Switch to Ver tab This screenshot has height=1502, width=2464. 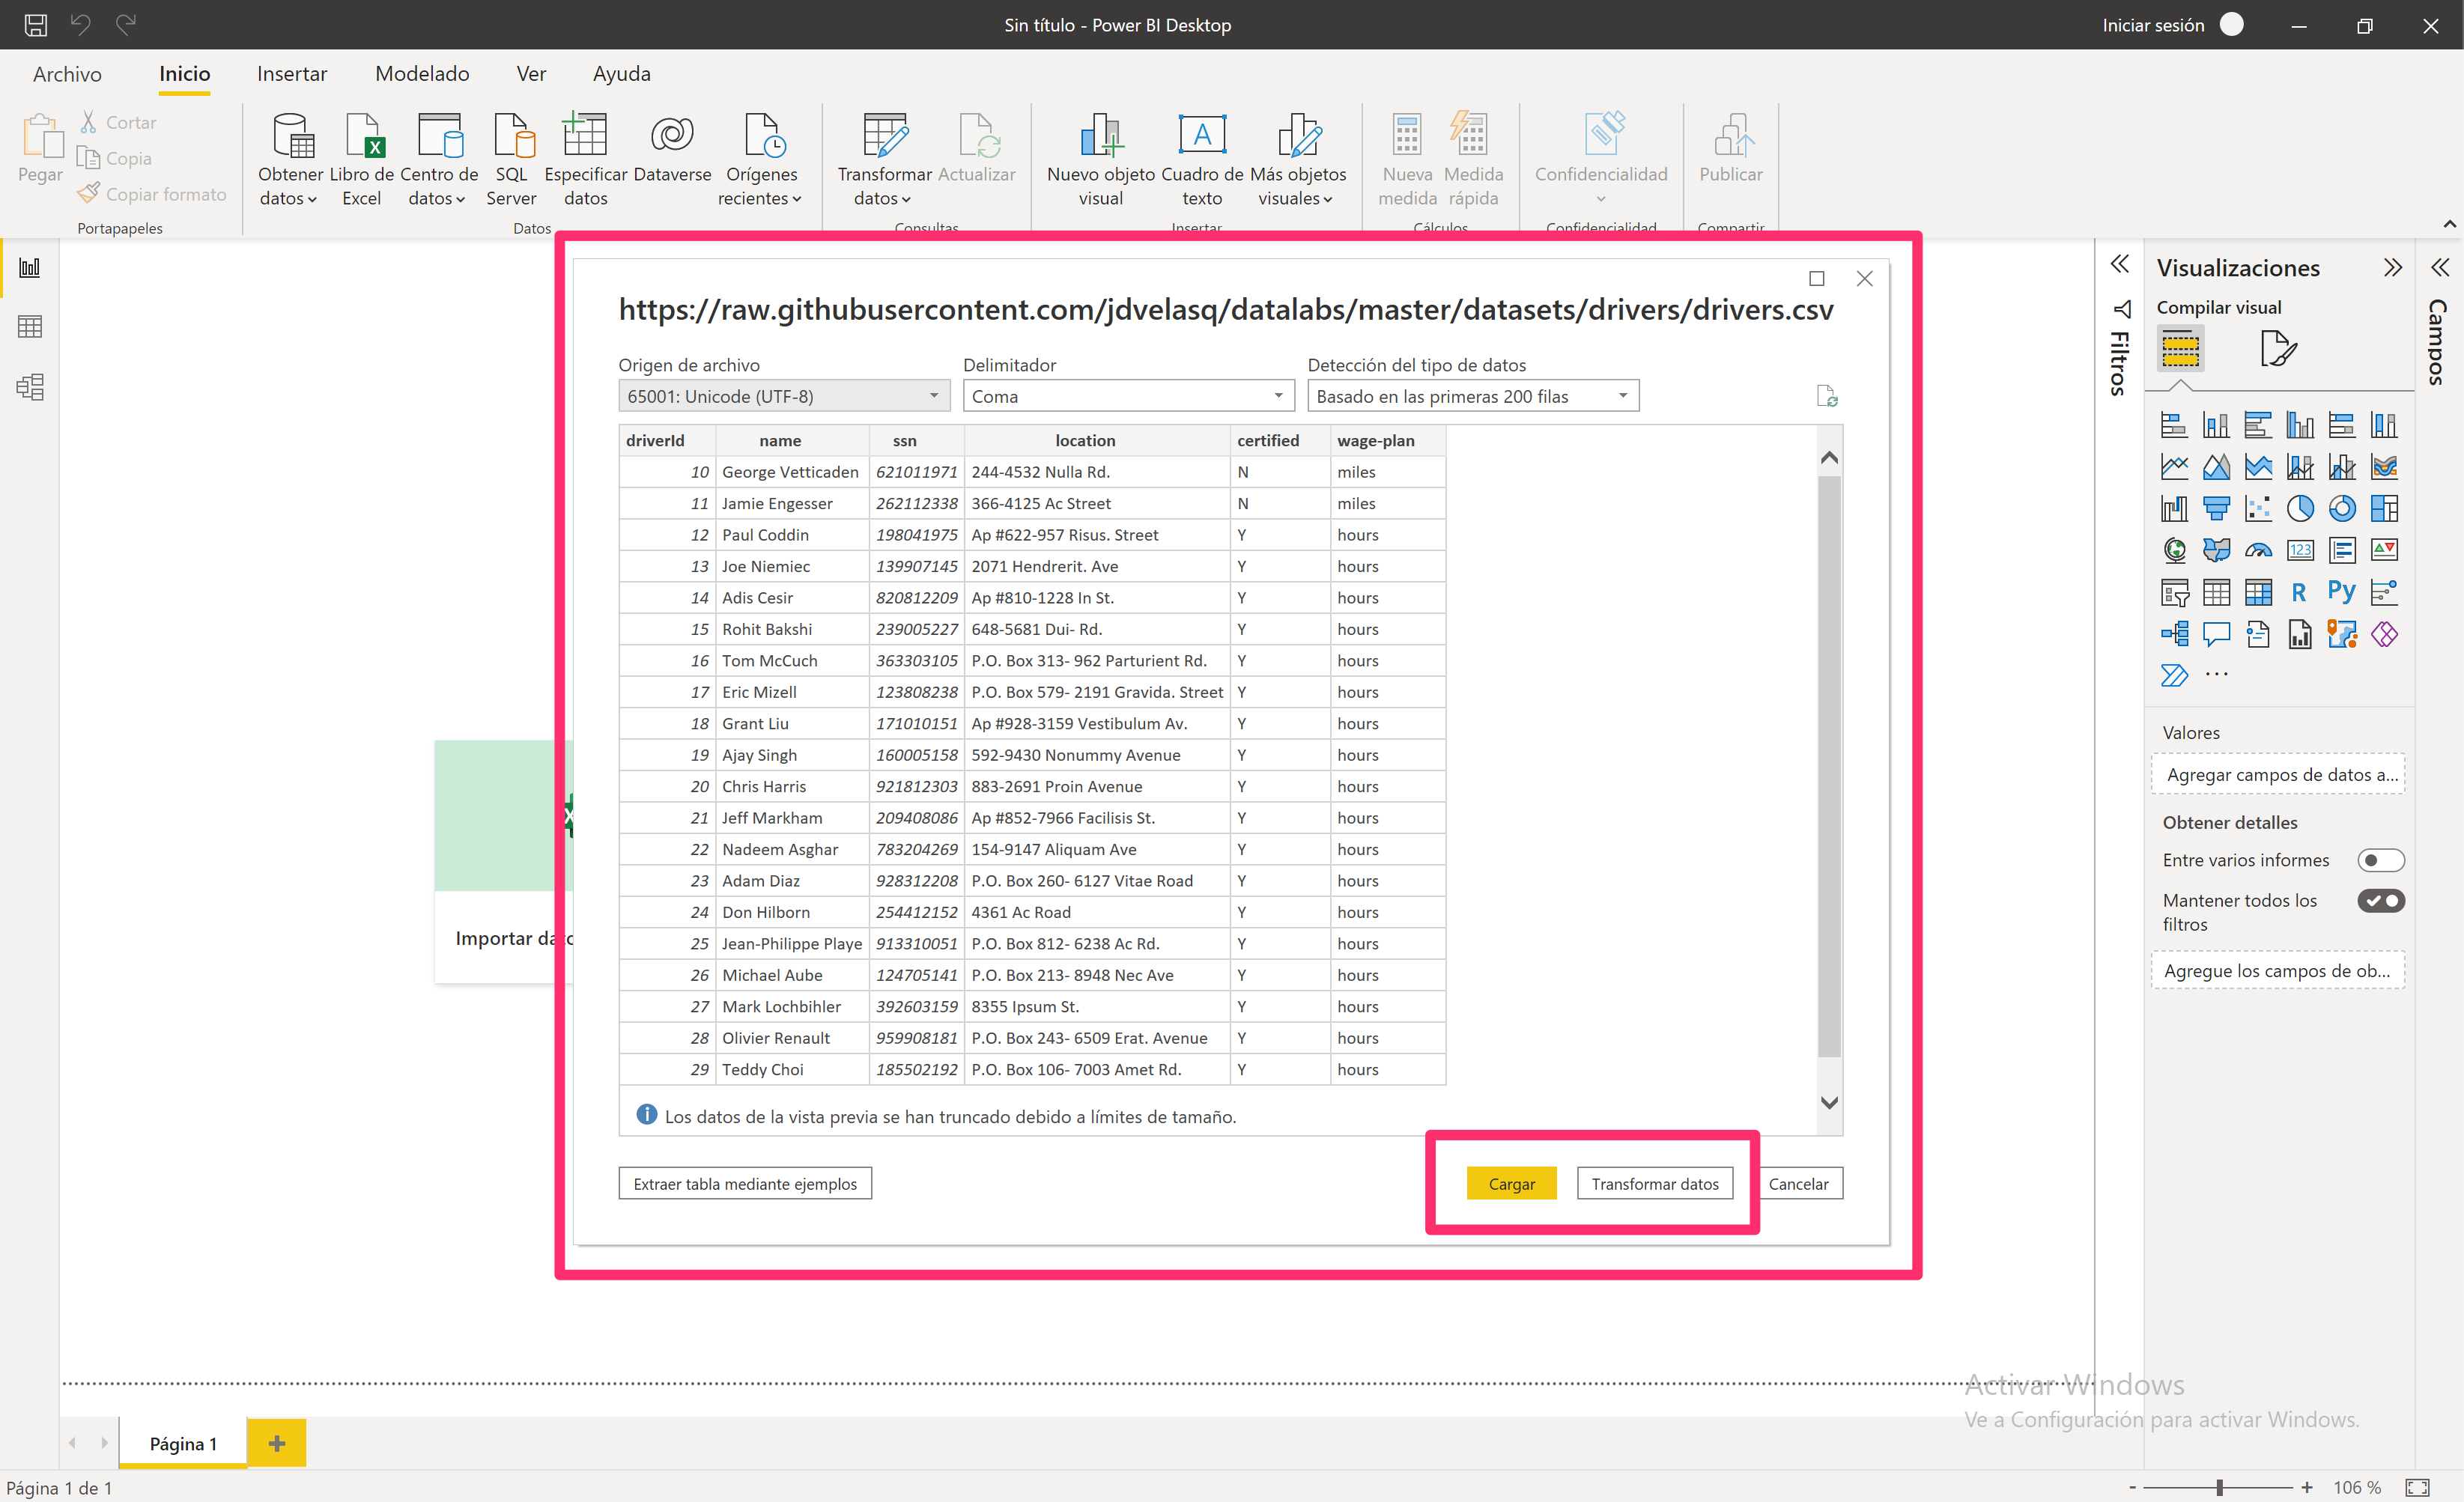(x=531, y=74)
